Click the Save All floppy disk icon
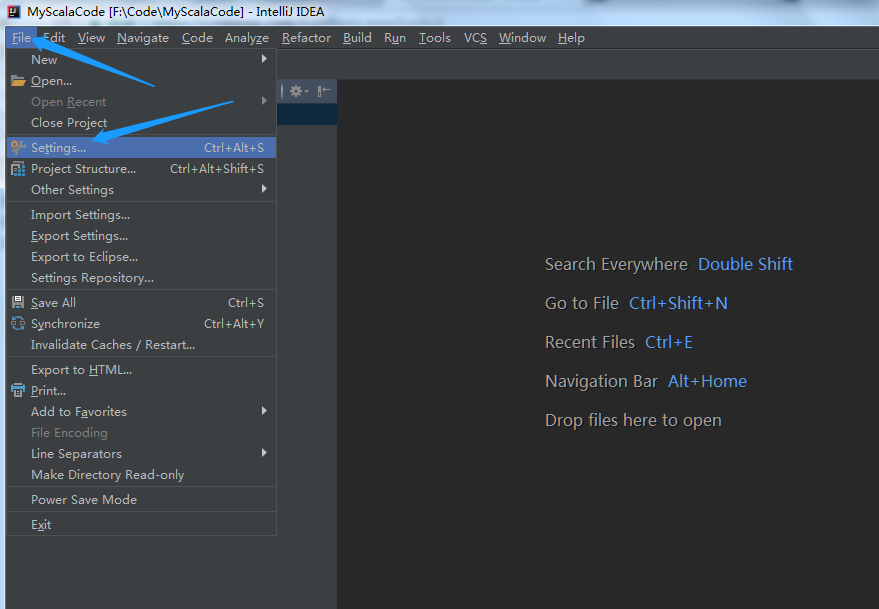Viewport: 879px width, 609px height. [x=18, y=302]
